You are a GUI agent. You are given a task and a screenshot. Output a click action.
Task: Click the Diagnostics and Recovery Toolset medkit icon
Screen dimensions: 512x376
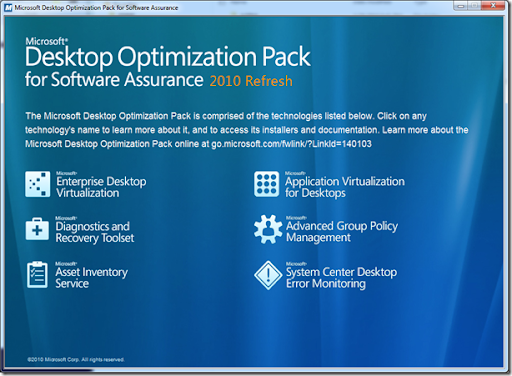click(37, 229)
